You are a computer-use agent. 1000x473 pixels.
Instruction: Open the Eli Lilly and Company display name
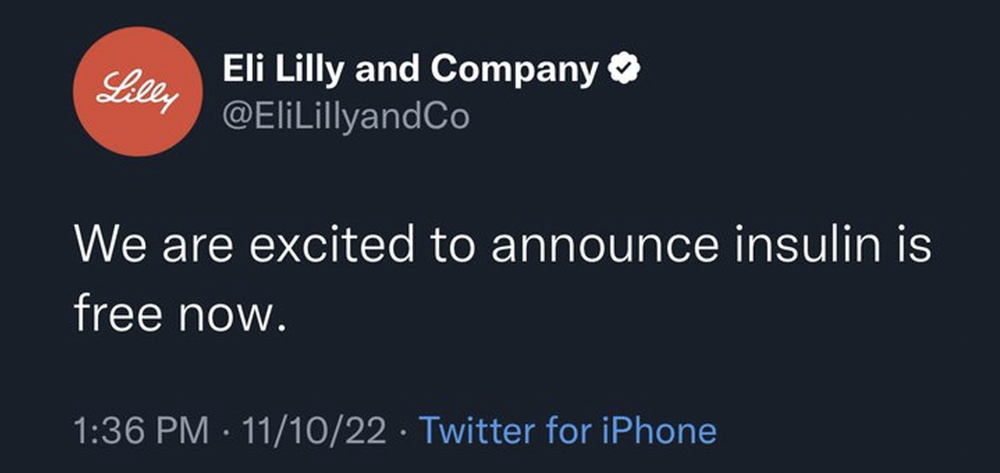410,70
